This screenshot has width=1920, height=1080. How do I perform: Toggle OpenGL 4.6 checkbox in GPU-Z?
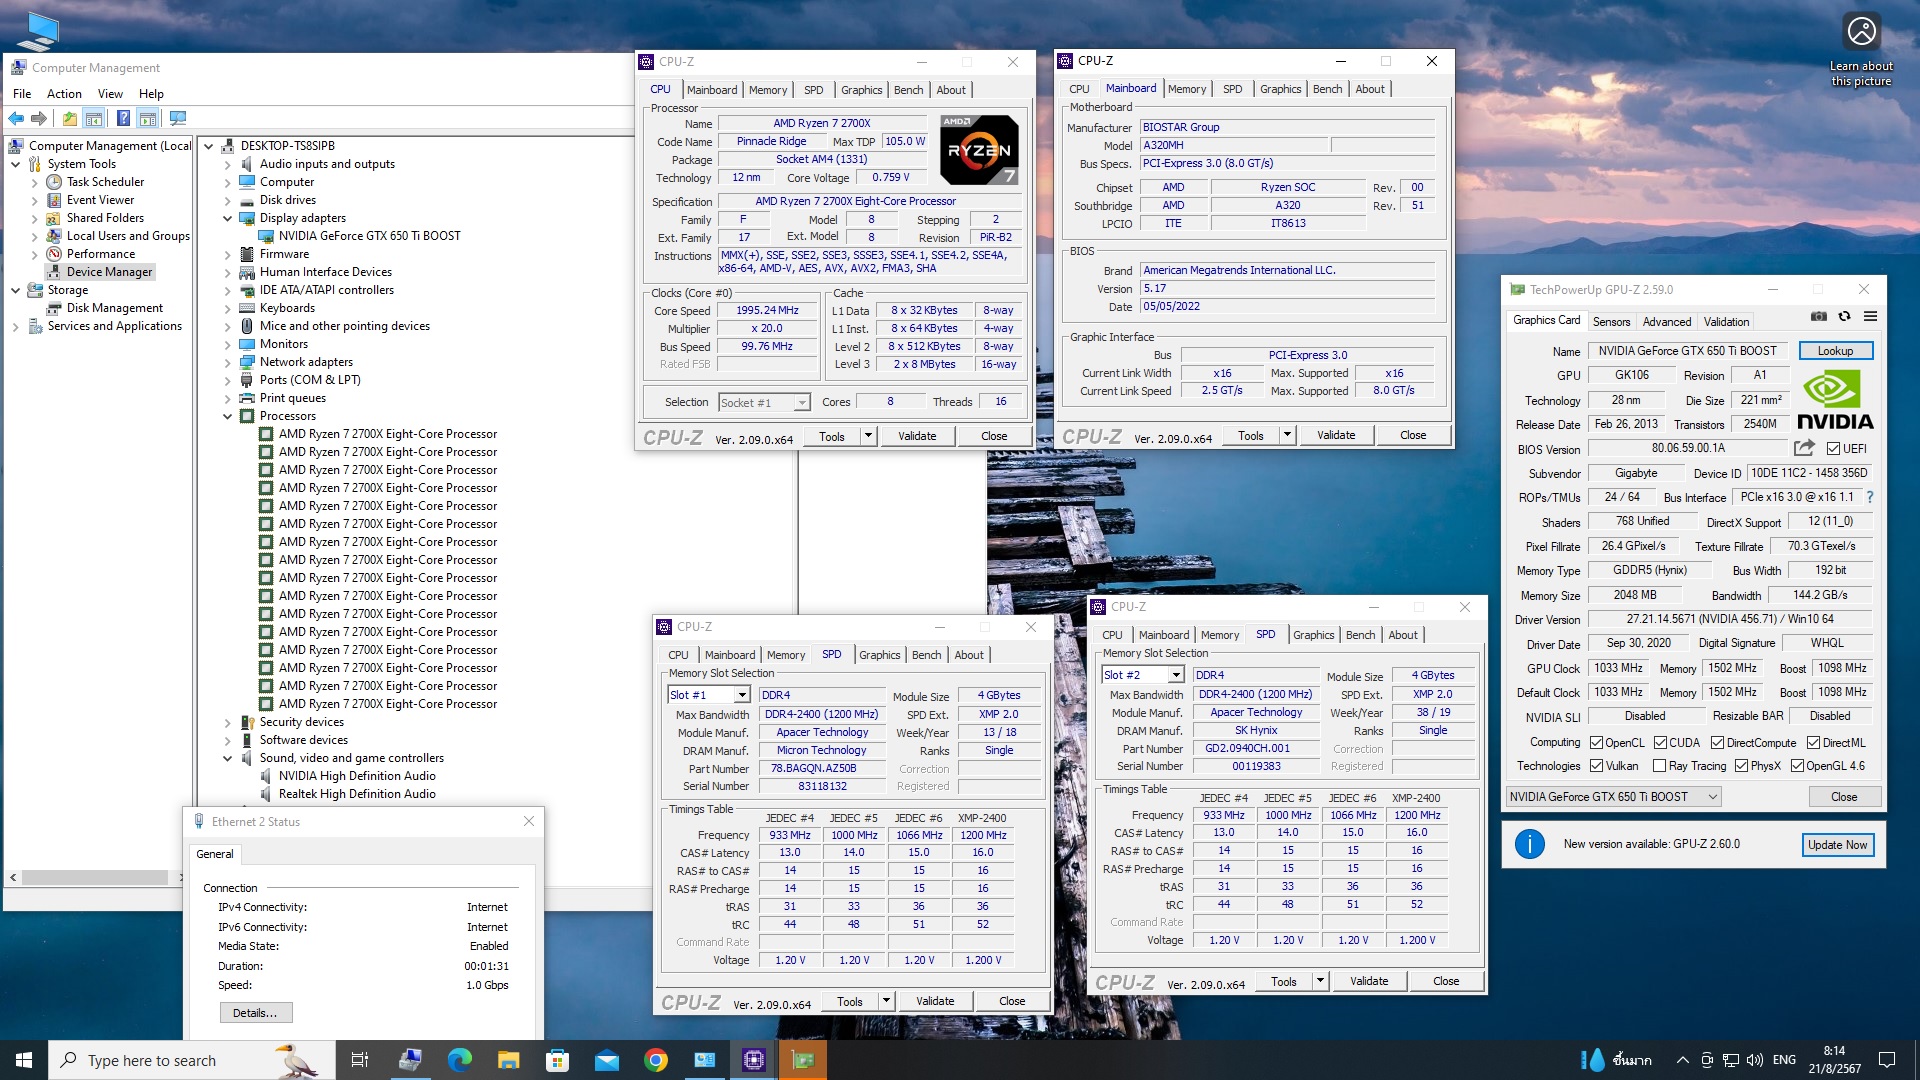click(x=1797, y=766)
